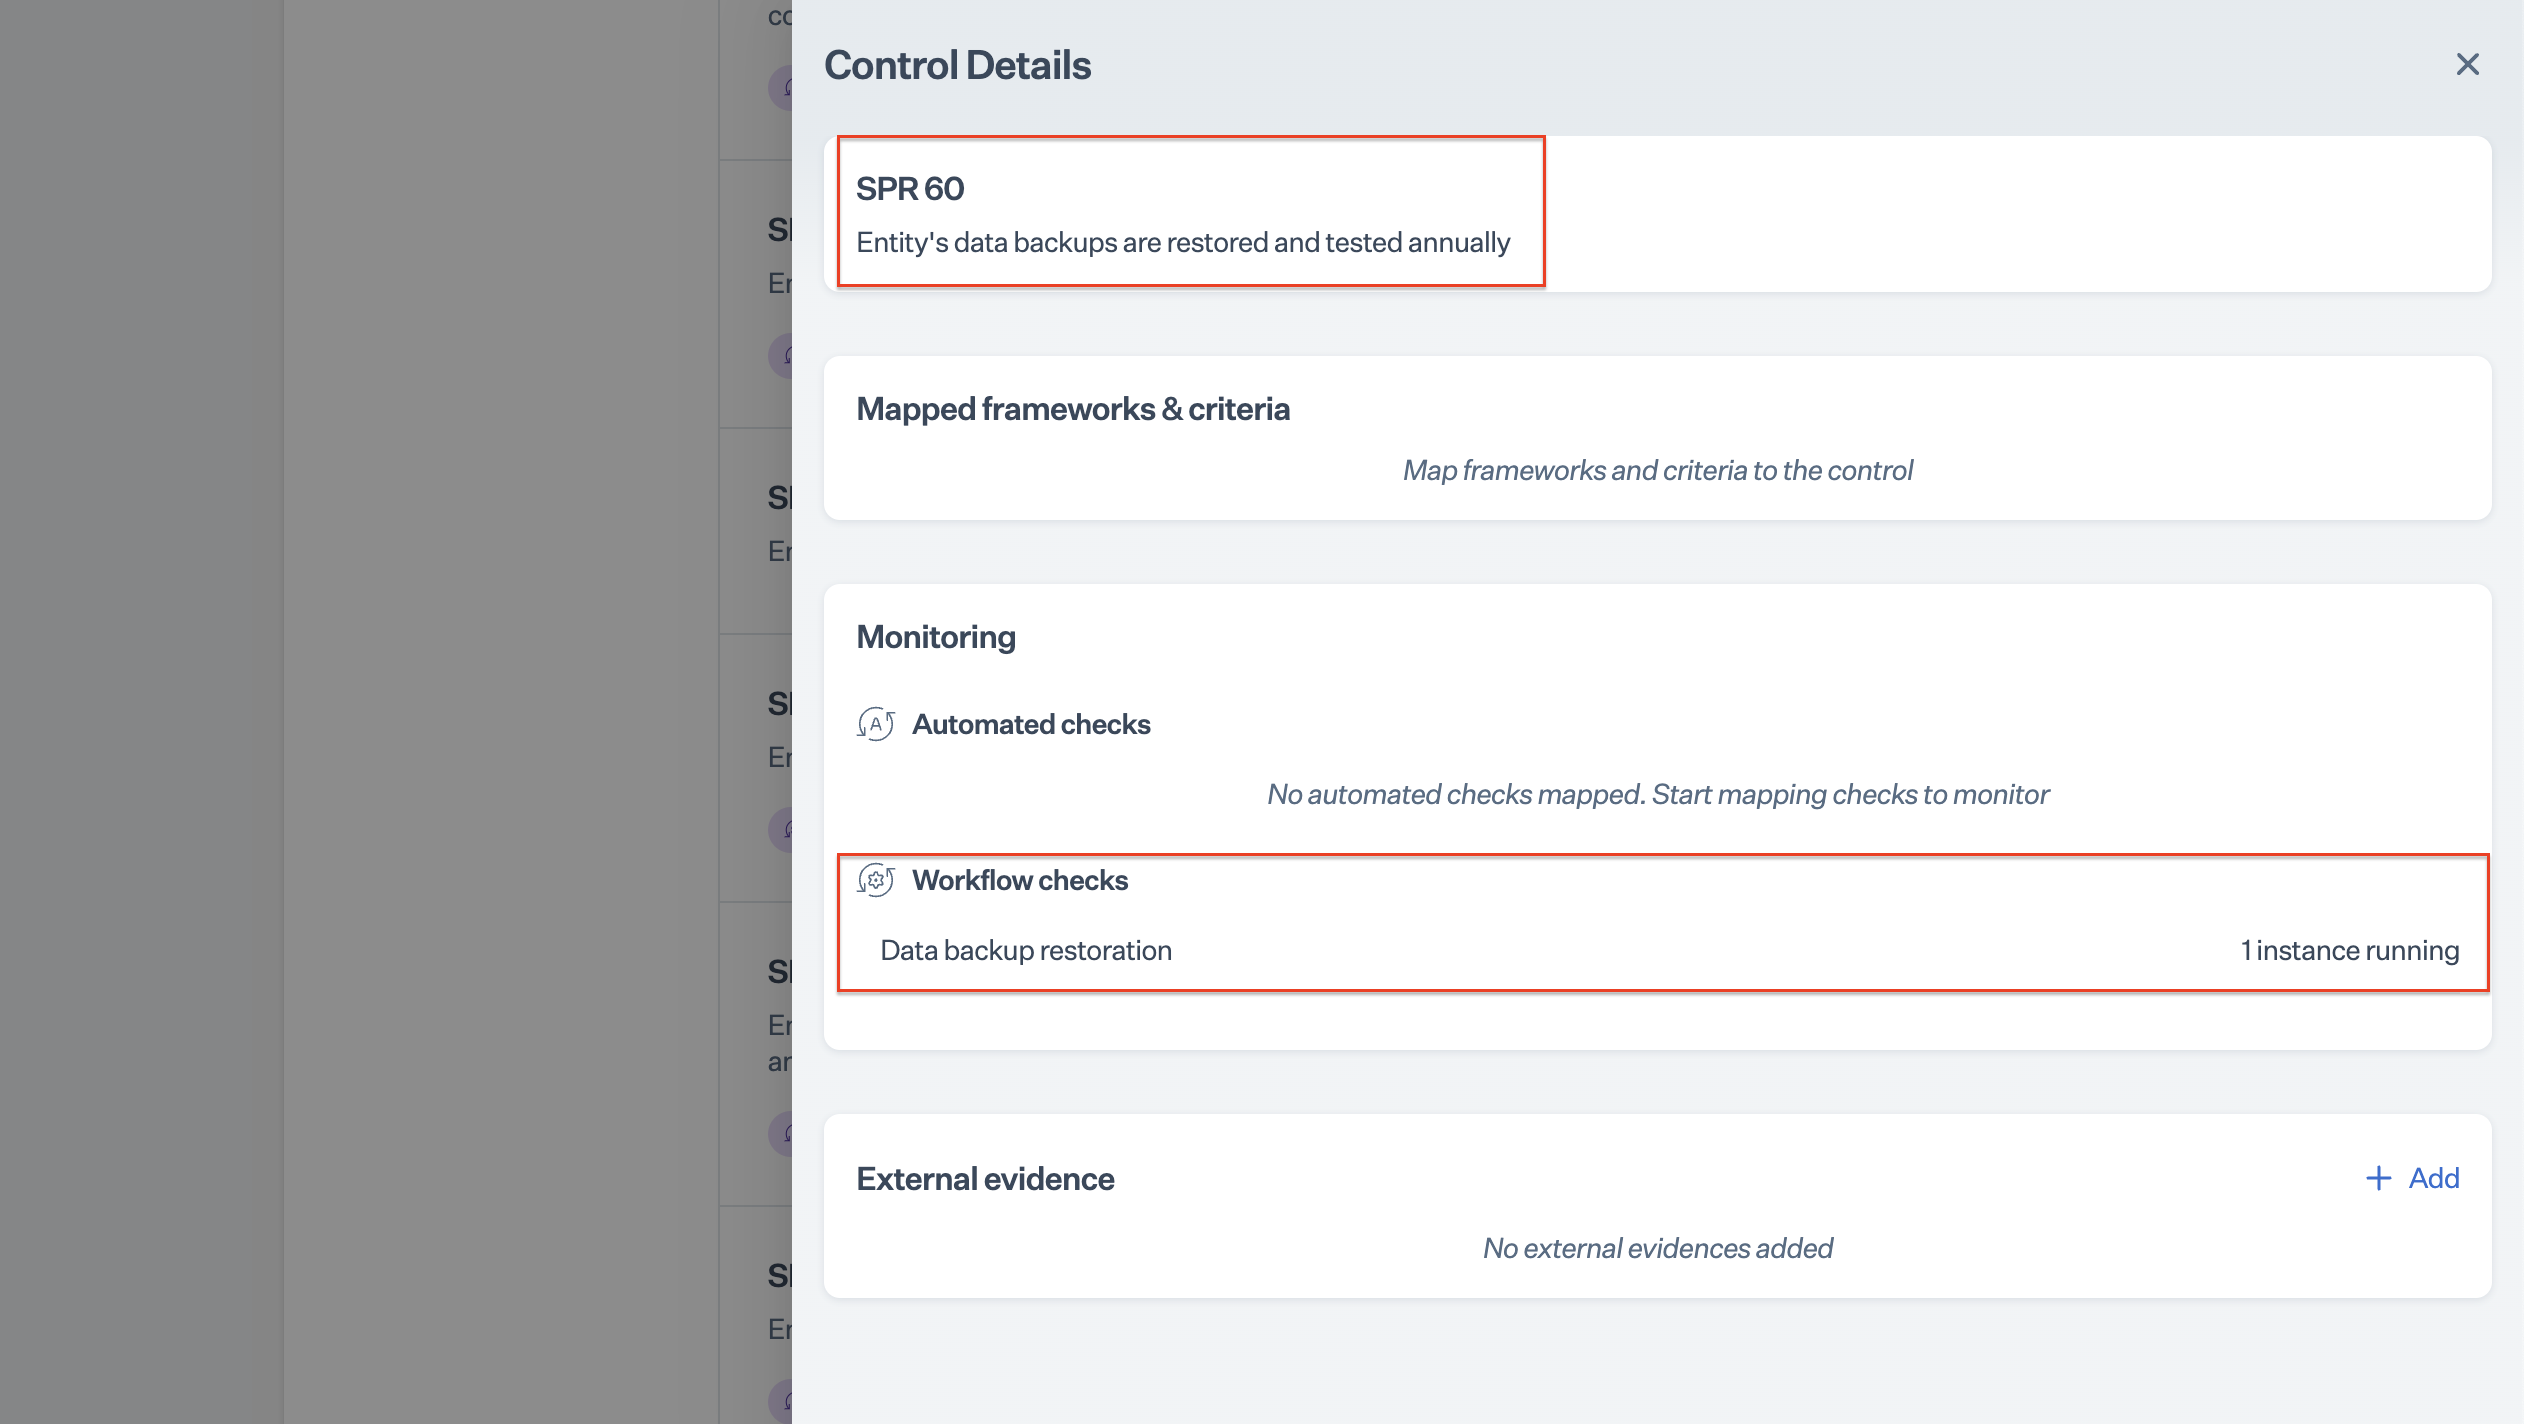Screen dimensions: 2524x1424
Task: Click the topmost partially hidden purple avatar icon
Action: coord(781,88)
